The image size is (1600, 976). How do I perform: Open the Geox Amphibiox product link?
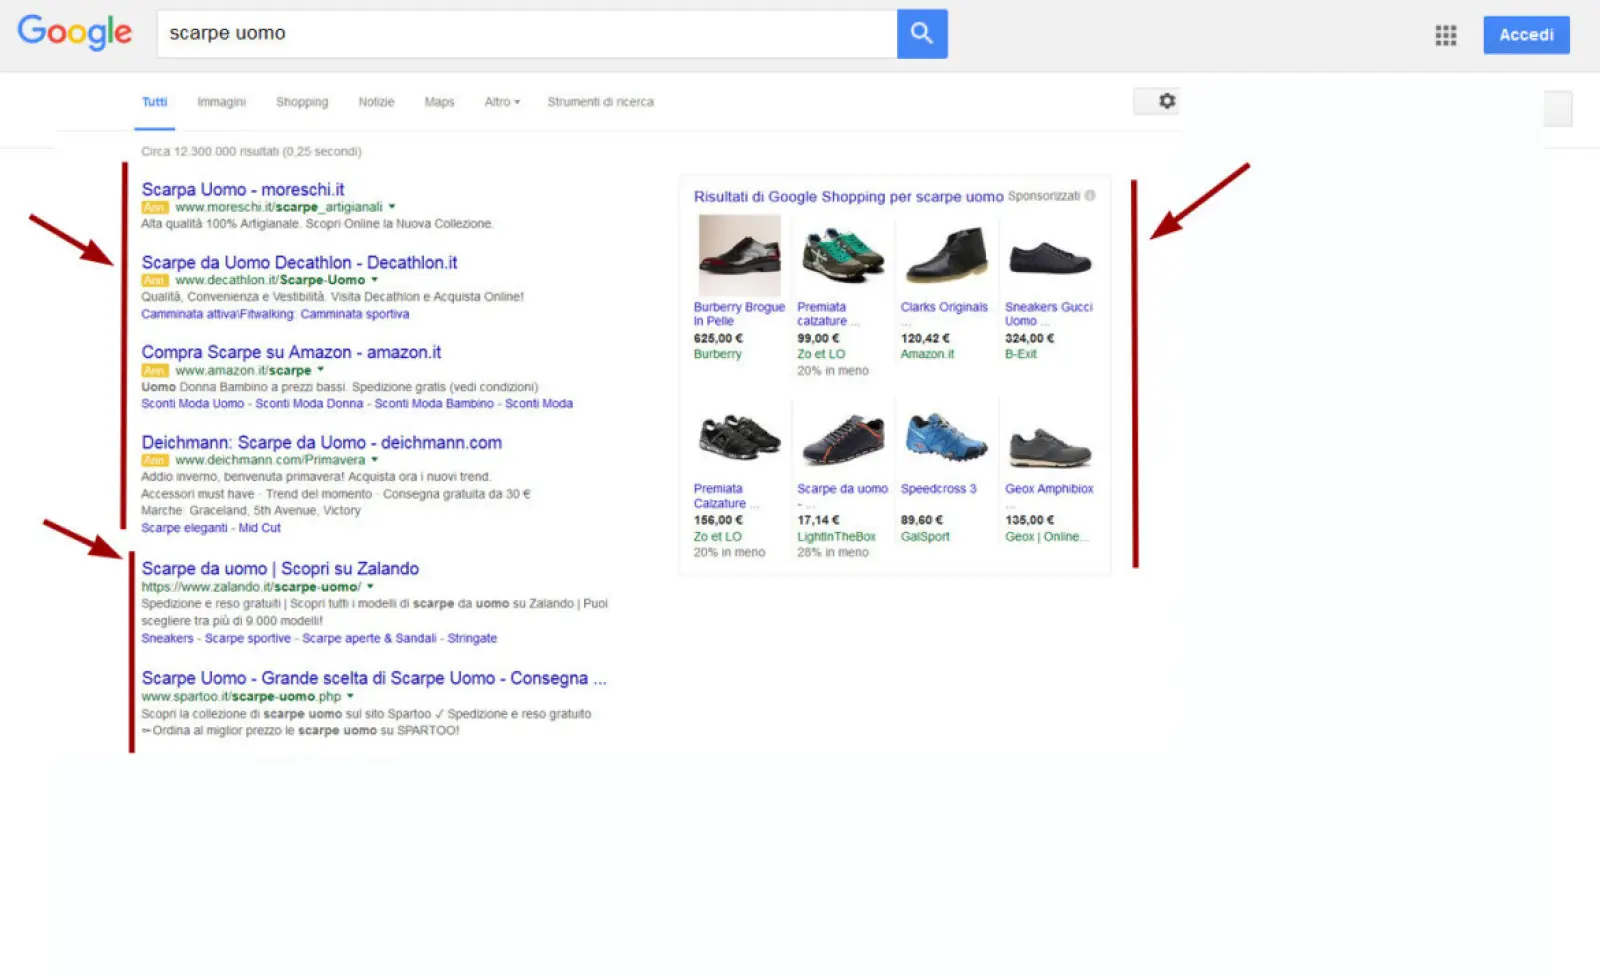pos(1049,489)
